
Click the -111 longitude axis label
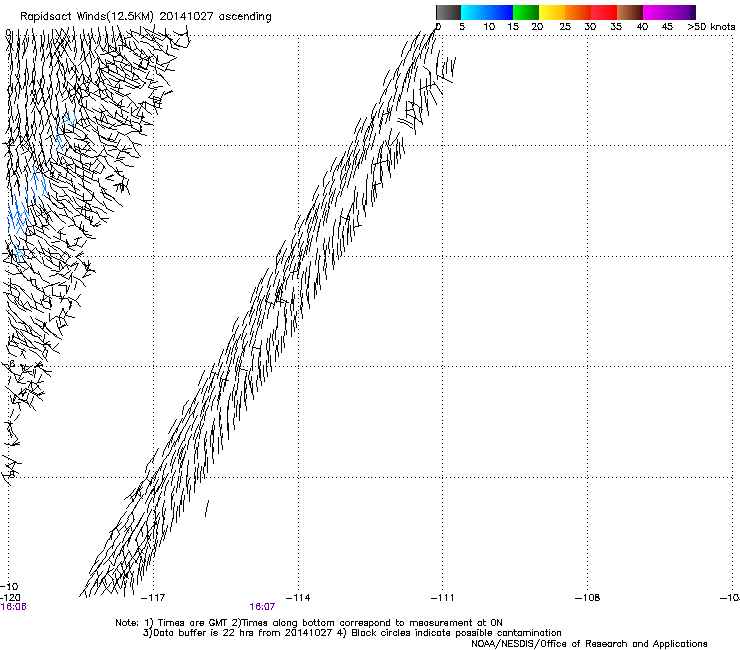click(443, 598)
